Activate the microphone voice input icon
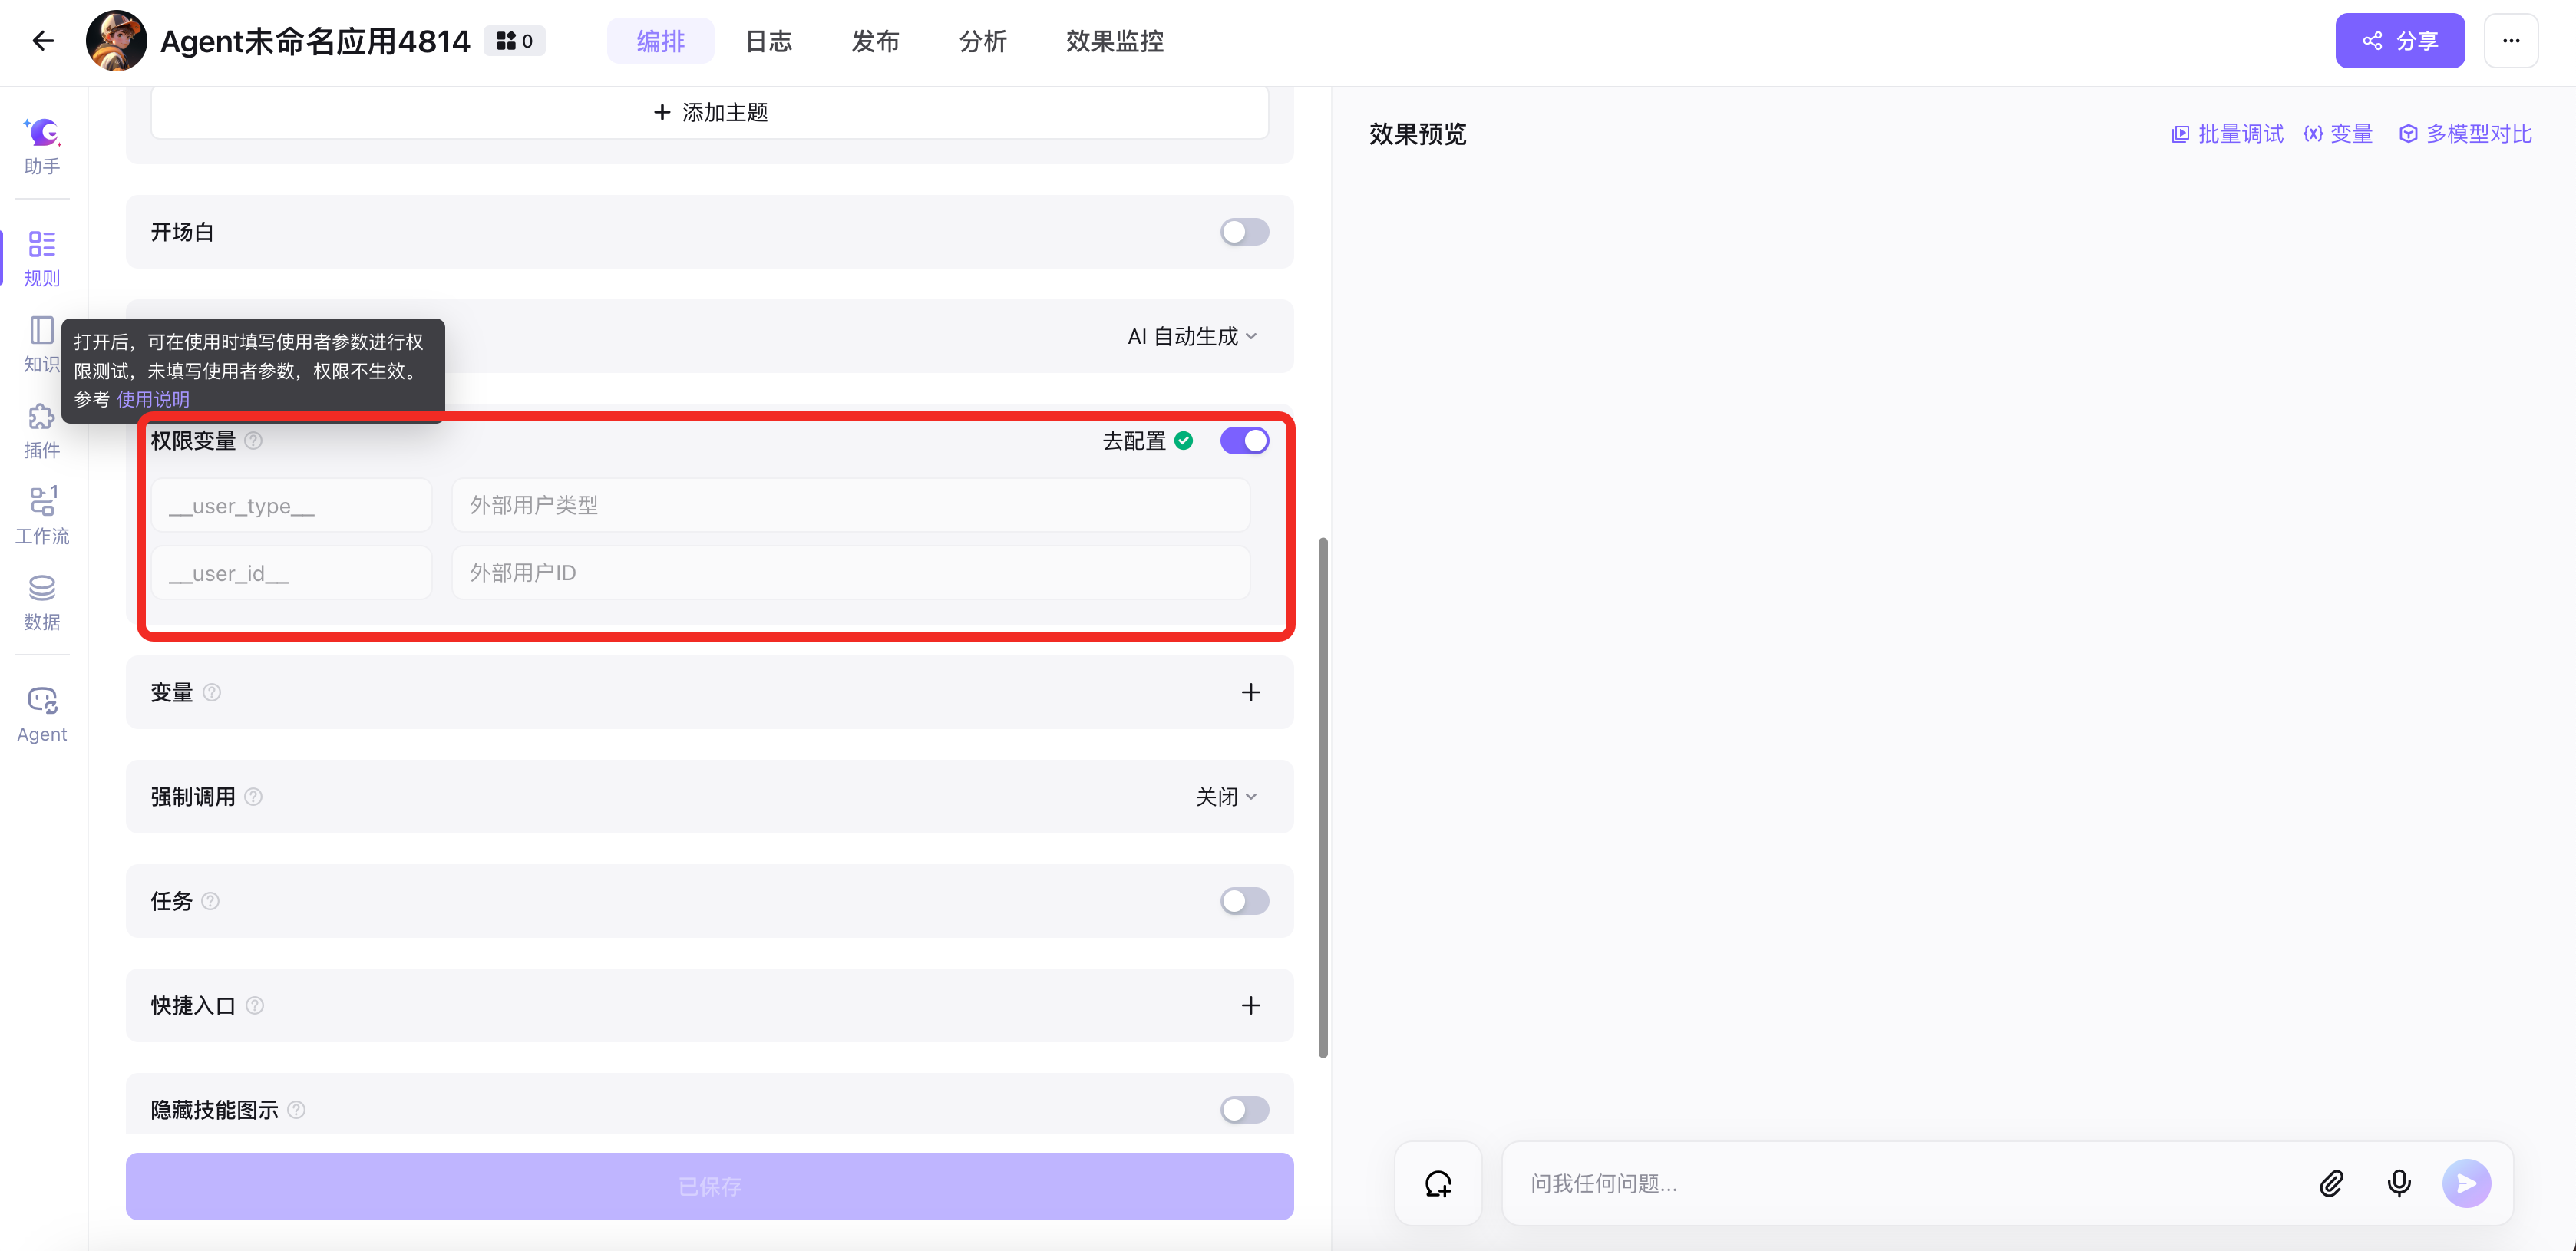Viewport: 2576px width, 1251px height. (2399, 1184)
